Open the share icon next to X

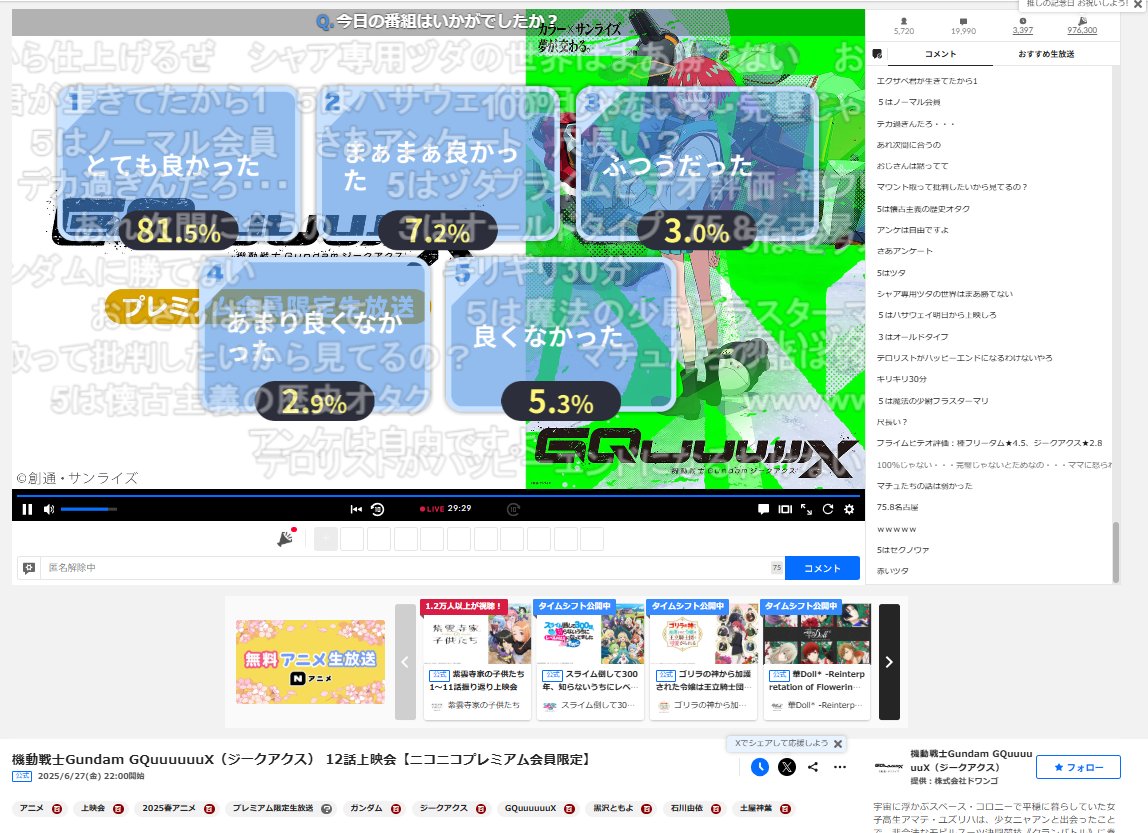pos(813,767)
